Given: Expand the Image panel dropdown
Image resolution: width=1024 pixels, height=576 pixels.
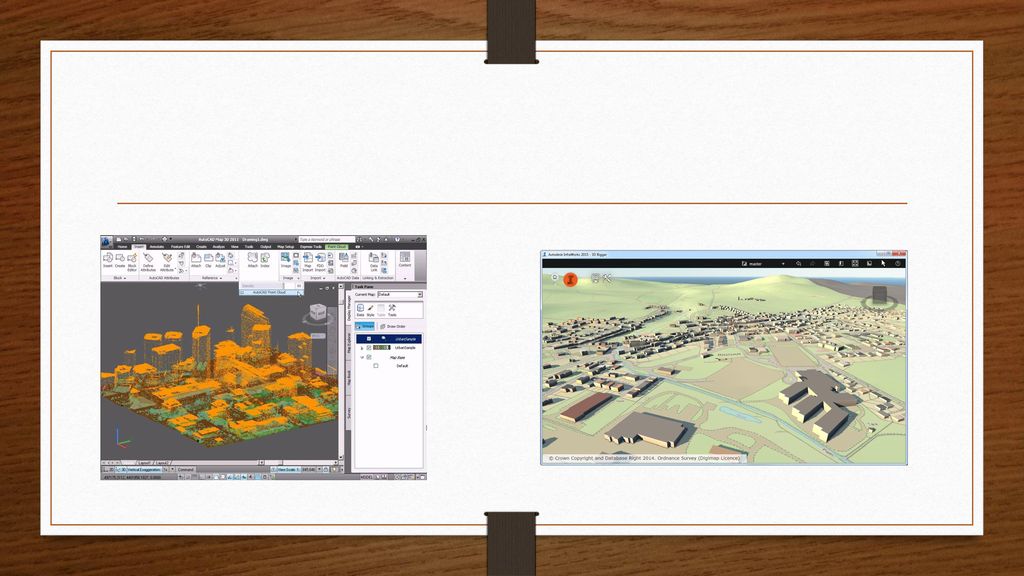Looking at the screenshot, I should [x=298, y=278].
